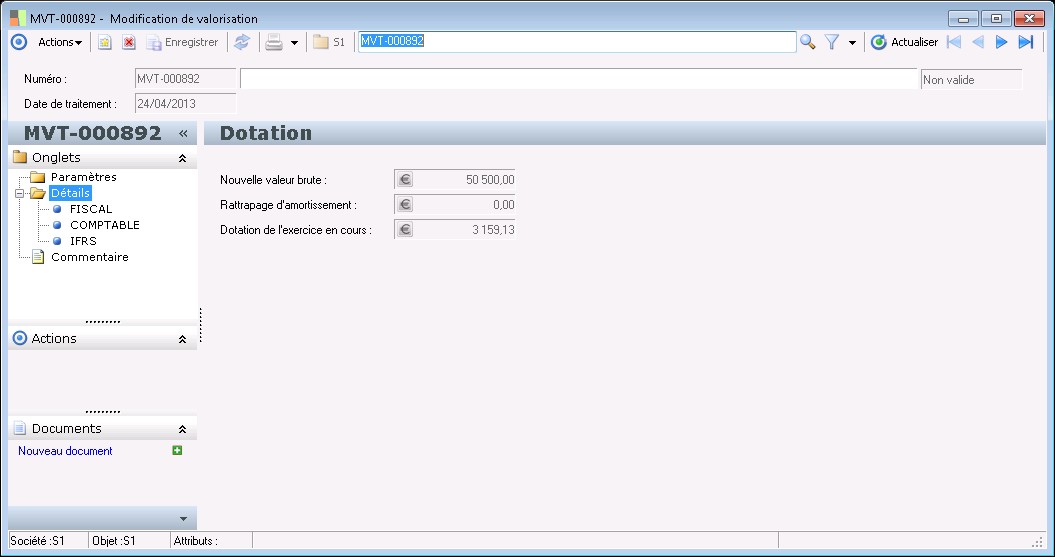The height and width of the screenshot is (557, 1055).
Task: Click the MVT-000892 search field in toolbar
Action: 577,42
